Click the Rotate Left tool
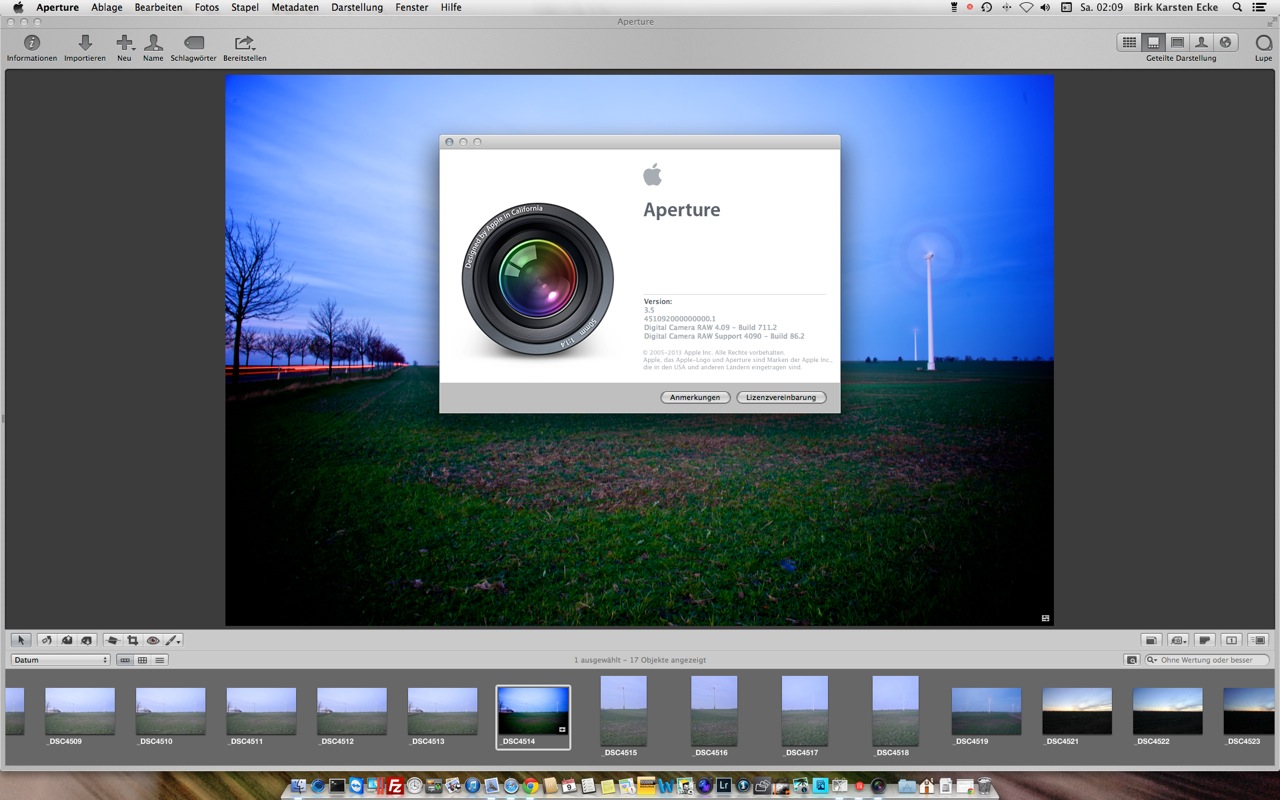 pyautogui.click(x=46, y=640)
